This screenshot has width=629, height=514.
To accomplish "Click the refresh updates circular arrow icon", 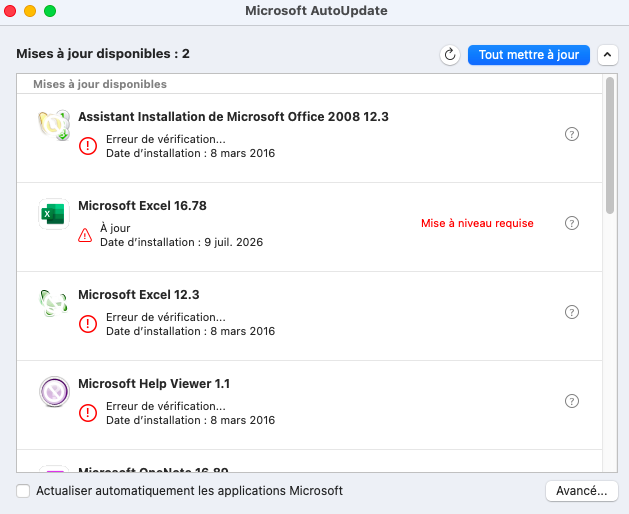I will pos(450,55).
